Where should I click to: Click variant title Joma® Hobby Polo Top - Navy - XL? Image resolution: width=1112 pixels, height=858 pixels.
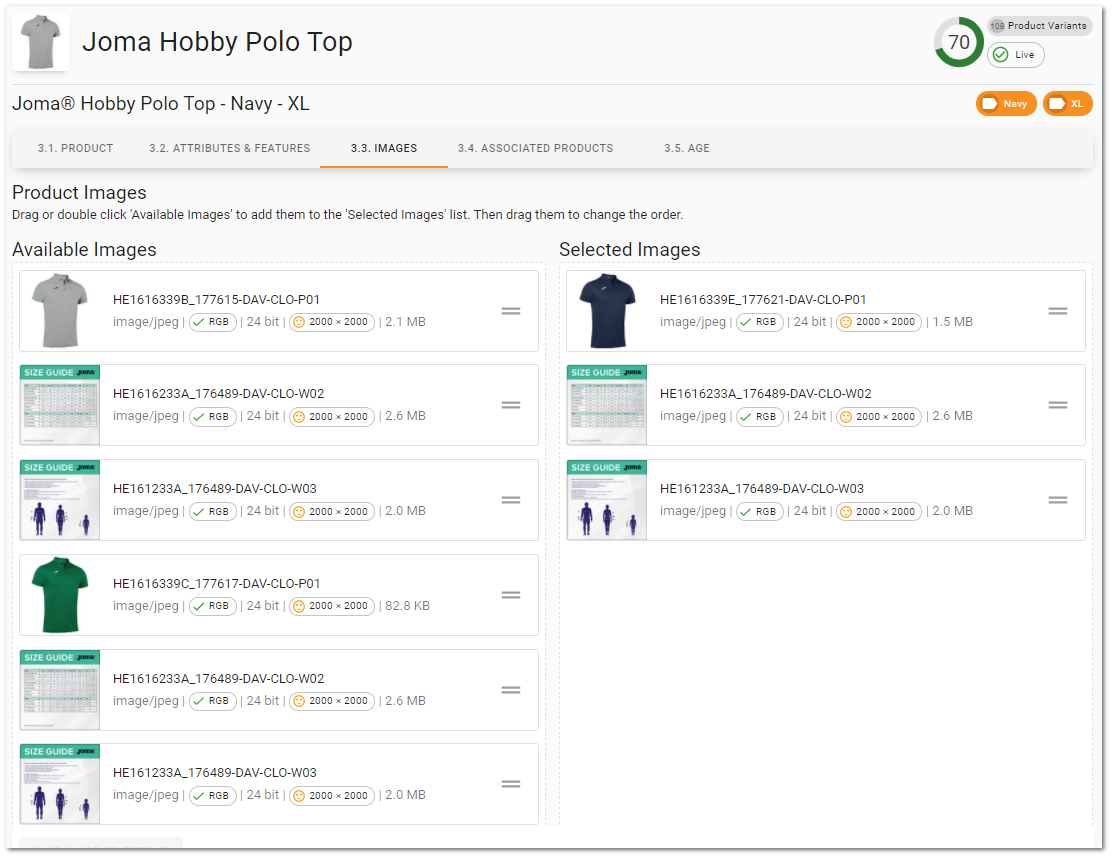tap(161, 104)
